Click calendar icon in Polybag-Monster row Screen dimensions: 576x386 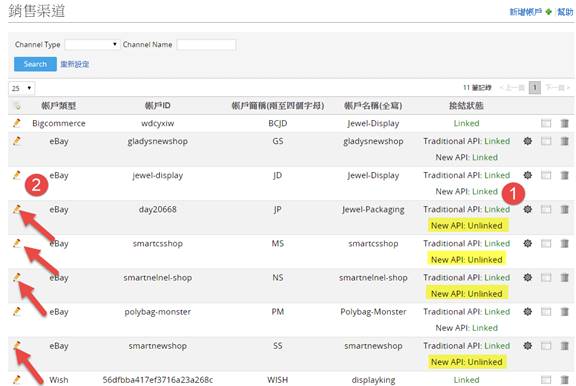tap(546, 311)
